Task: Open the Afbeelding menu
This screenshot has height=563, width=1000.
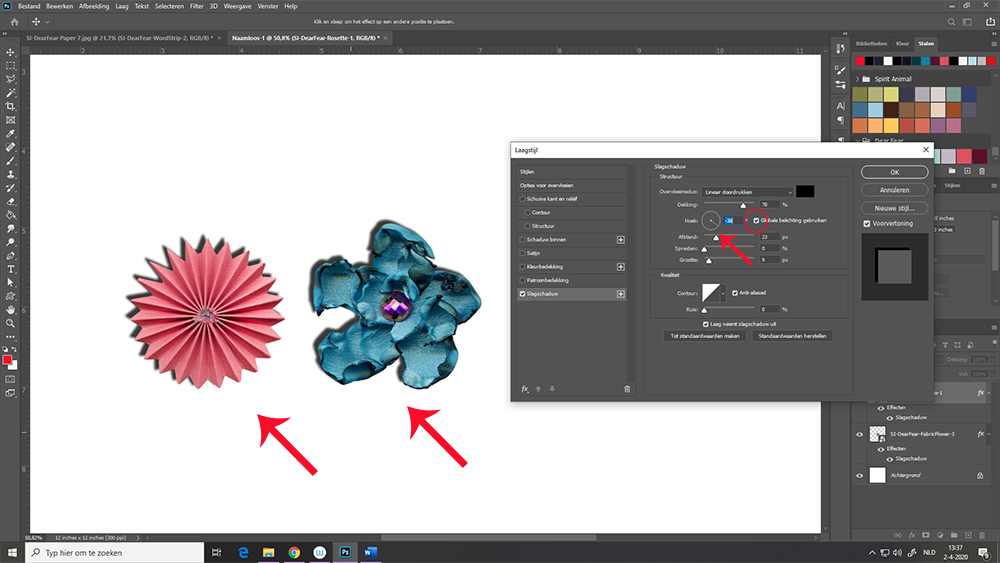Action: pyautogui.click(x=94, y=6)
